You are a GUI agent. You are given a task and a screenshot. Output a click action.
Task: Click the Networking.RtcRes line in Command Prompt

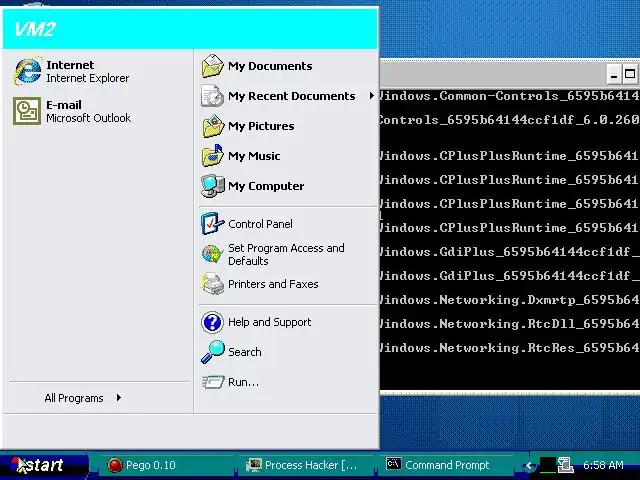point(510,348)
